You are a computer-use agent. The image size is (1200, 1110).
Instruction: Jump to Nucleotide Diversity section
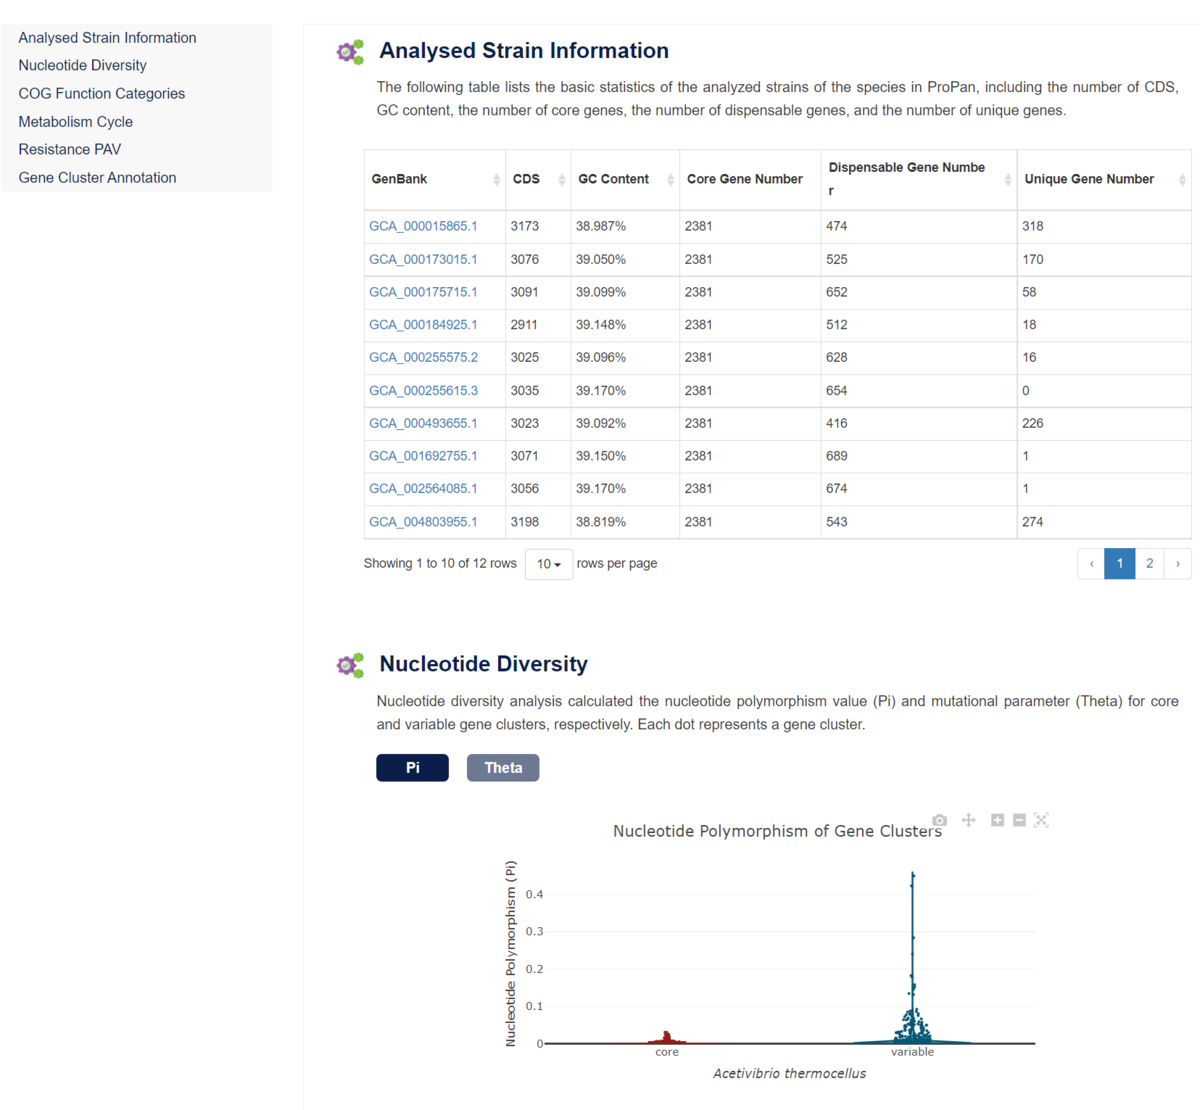[82, 65]
